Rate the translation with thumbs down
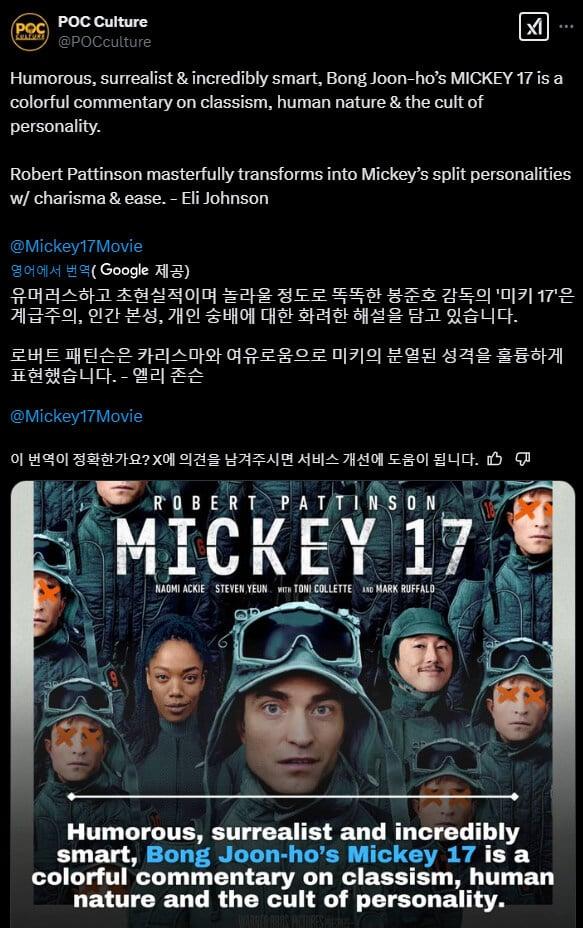This screenshot has height=928, width=583. pyautogui.click(x=523, y=459)
